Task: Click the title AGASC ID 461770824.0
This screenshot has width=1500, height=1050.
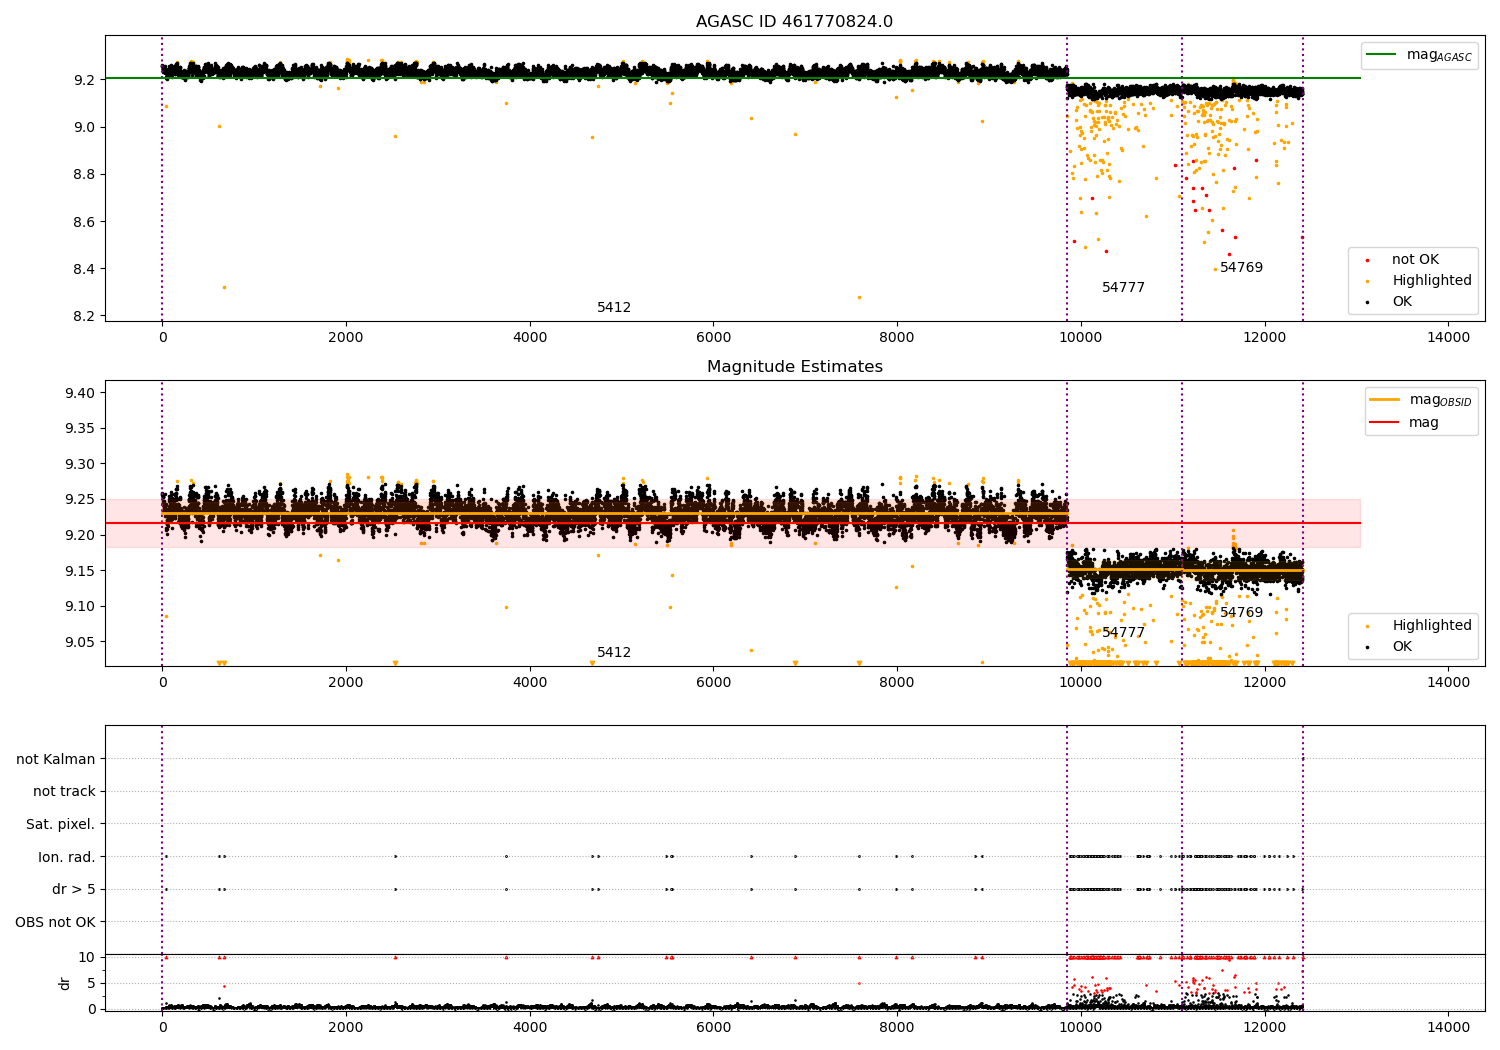Action: pos(794,22)
